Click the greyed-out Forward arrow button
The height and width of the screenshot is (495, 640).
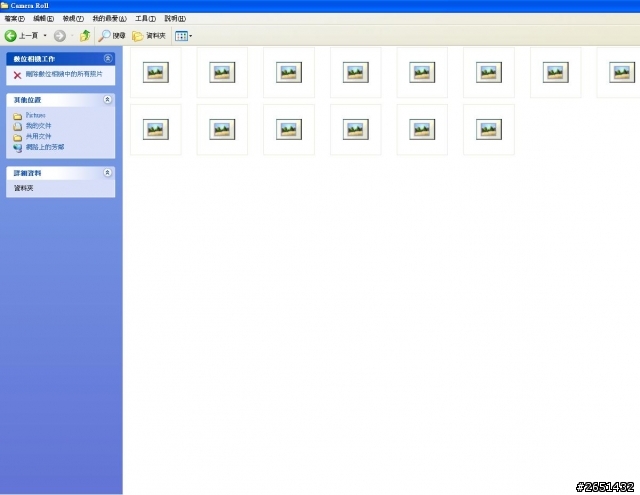coord(60,36)
